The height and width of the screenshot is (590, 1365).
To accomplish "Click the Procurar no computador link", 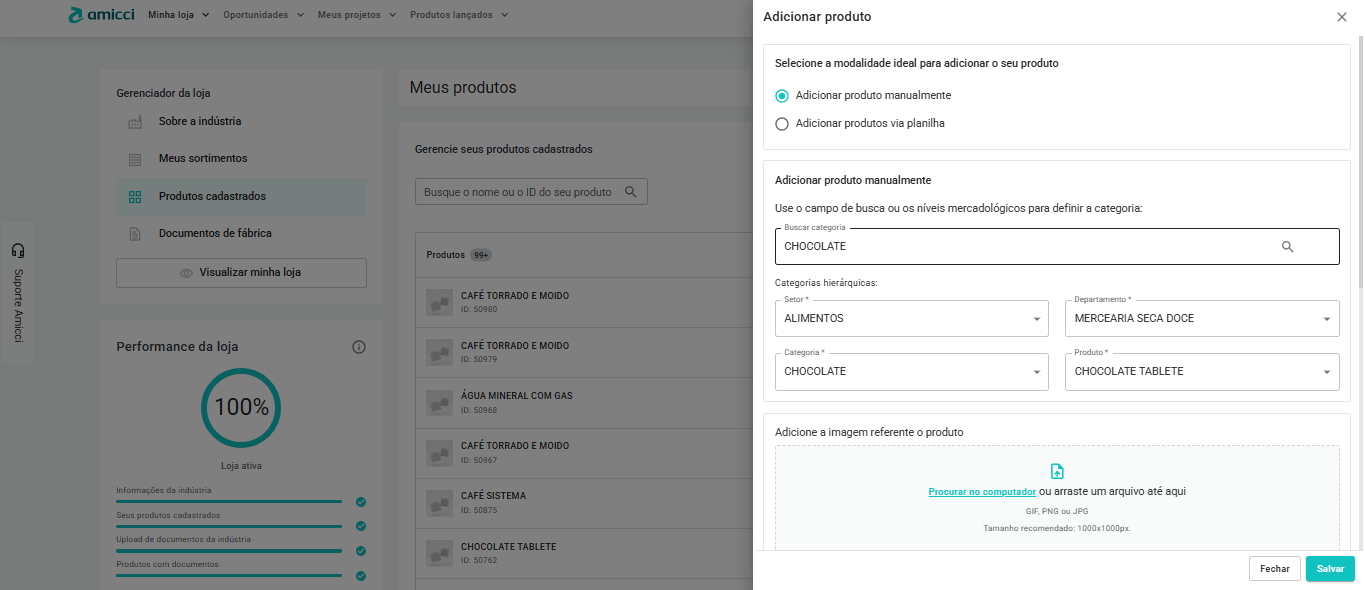I will tap(981, 492).
